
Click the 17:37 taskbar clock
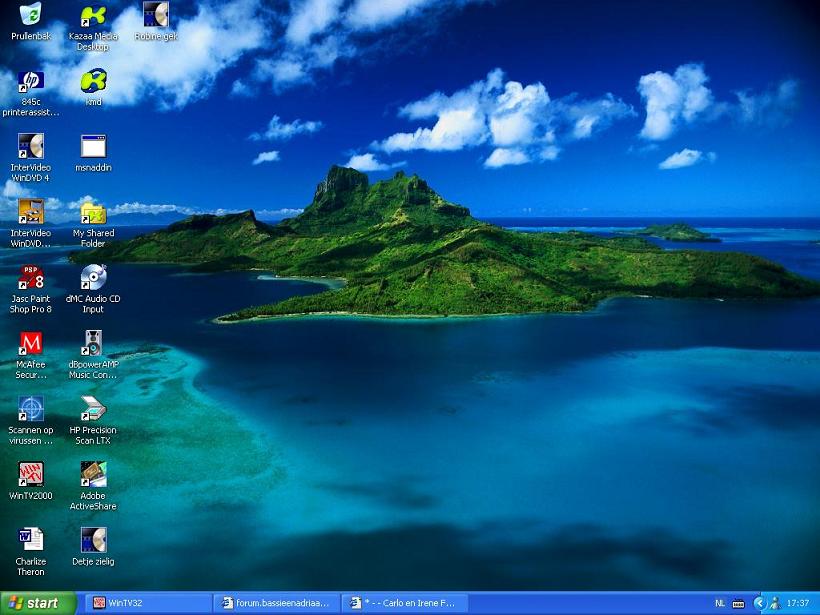click(798, 603)
